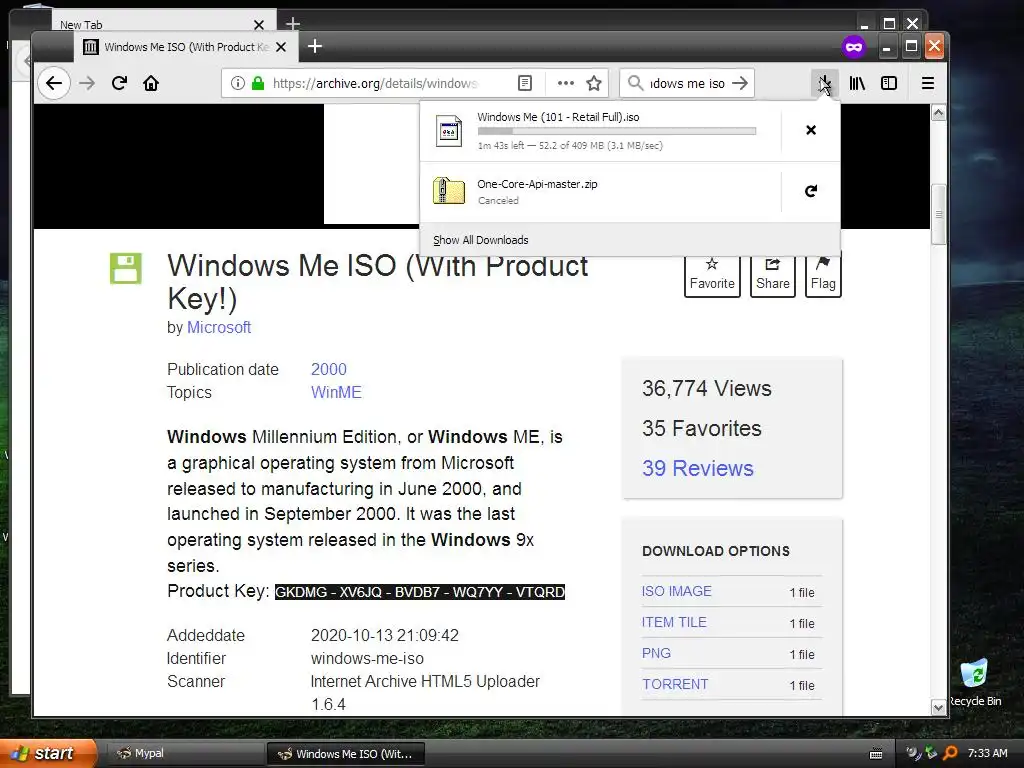Click the private browsing mask icon
This screenshot has height=768, width=1024.
tap(854, 47)
